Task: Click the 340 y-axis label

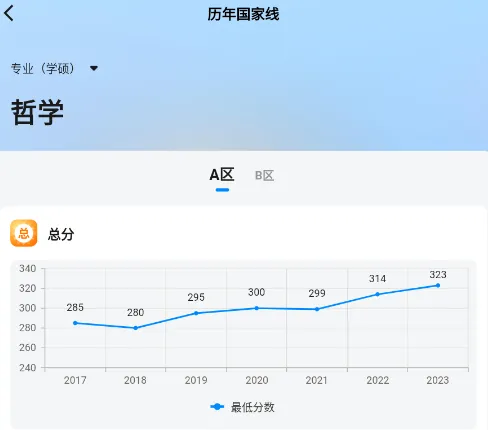Action: (x=28, y=268)
